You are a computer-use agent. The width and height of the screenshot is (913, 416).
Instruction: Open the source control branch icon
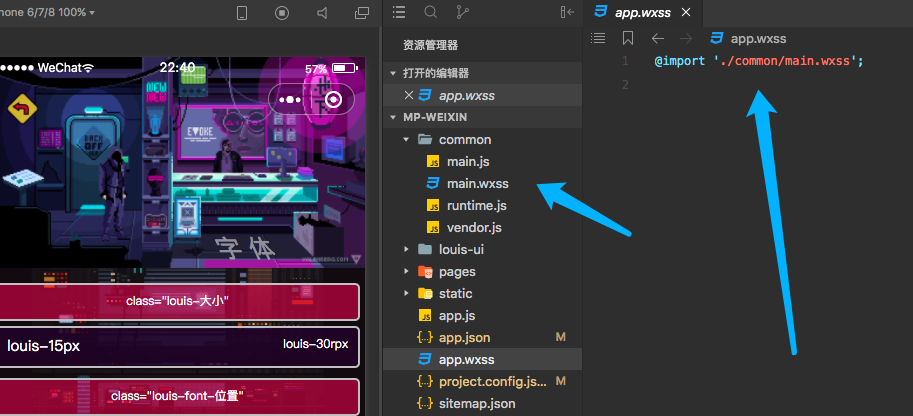tap(462, 12)
